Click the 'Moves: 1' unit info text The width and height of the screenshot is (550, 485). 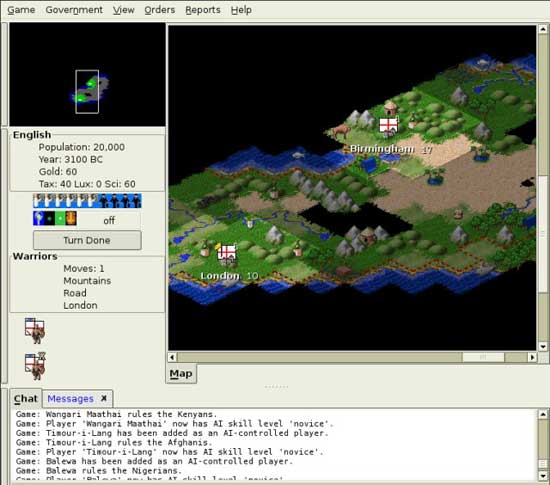[84, 269]
